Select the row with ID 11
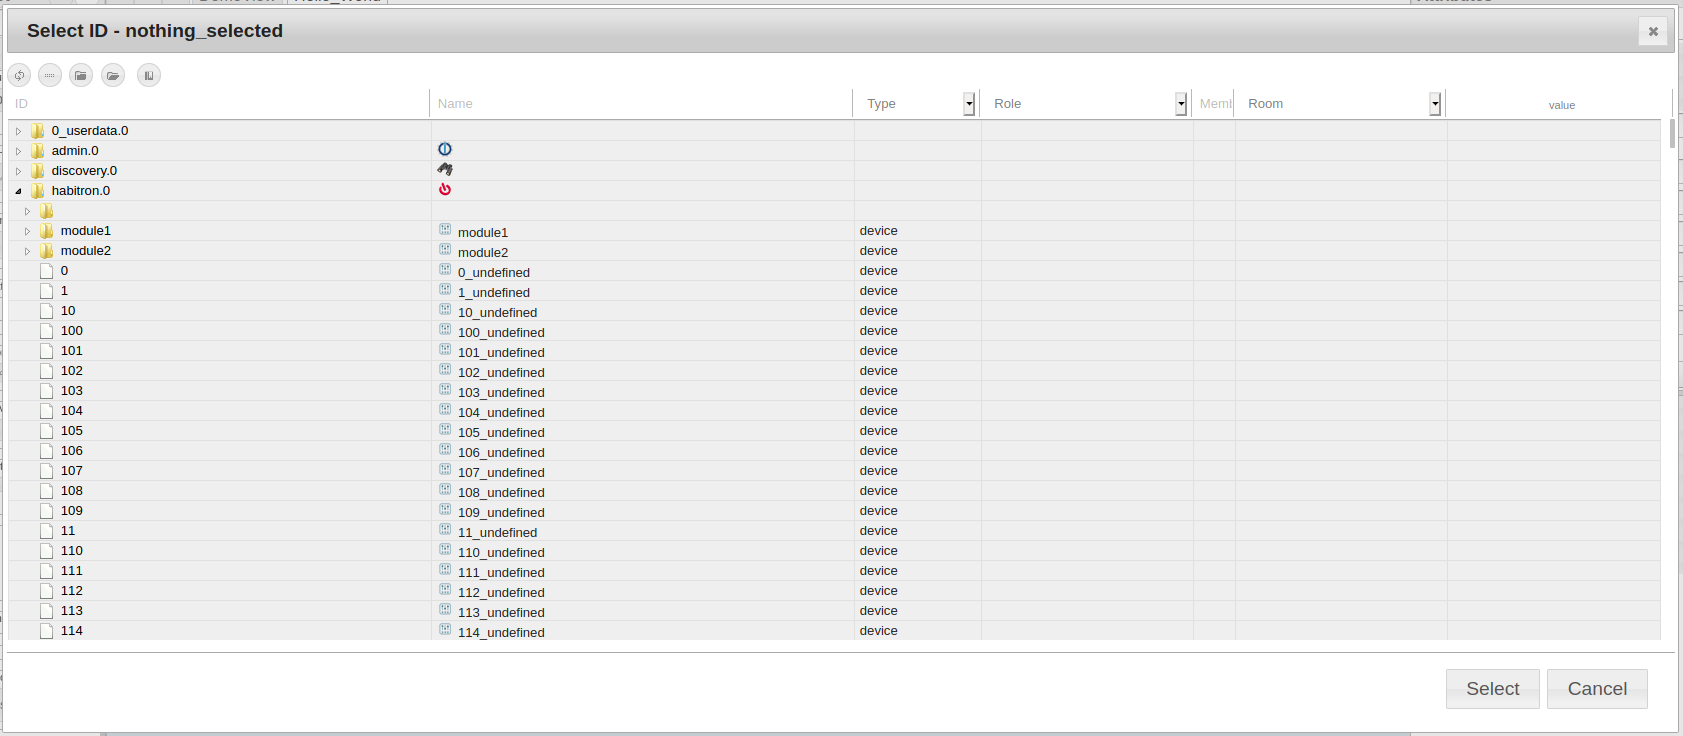This screenshot has width=1683, height=736. (x=834, y=531)
